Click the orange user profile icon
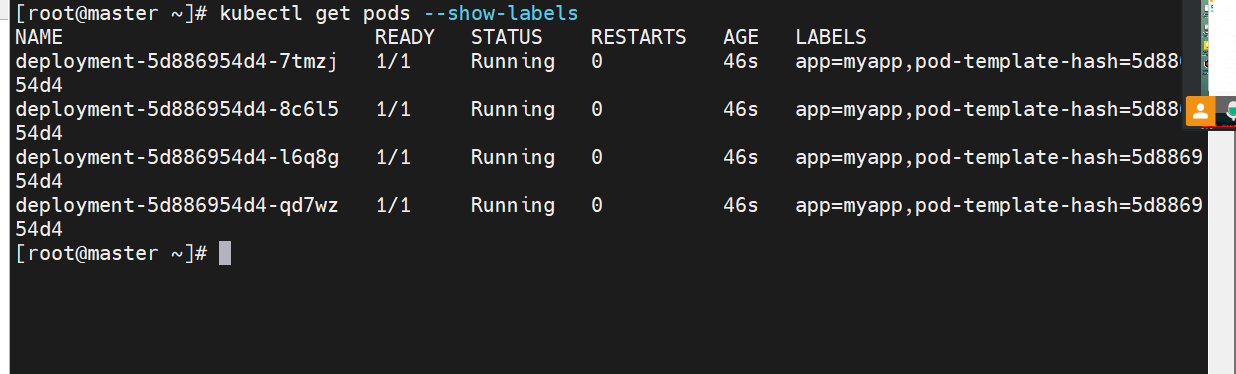The width and height of the screenshot is (1236, 374). (x=1200, y=112)
